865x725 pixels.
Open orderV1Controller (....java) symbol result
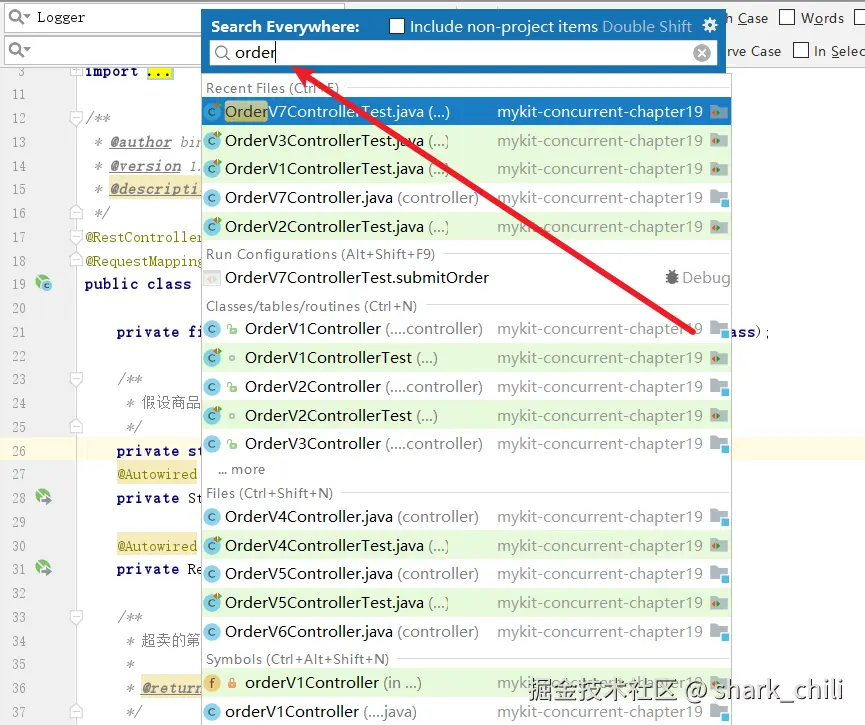pyautogui.click(x=466, y=712)
